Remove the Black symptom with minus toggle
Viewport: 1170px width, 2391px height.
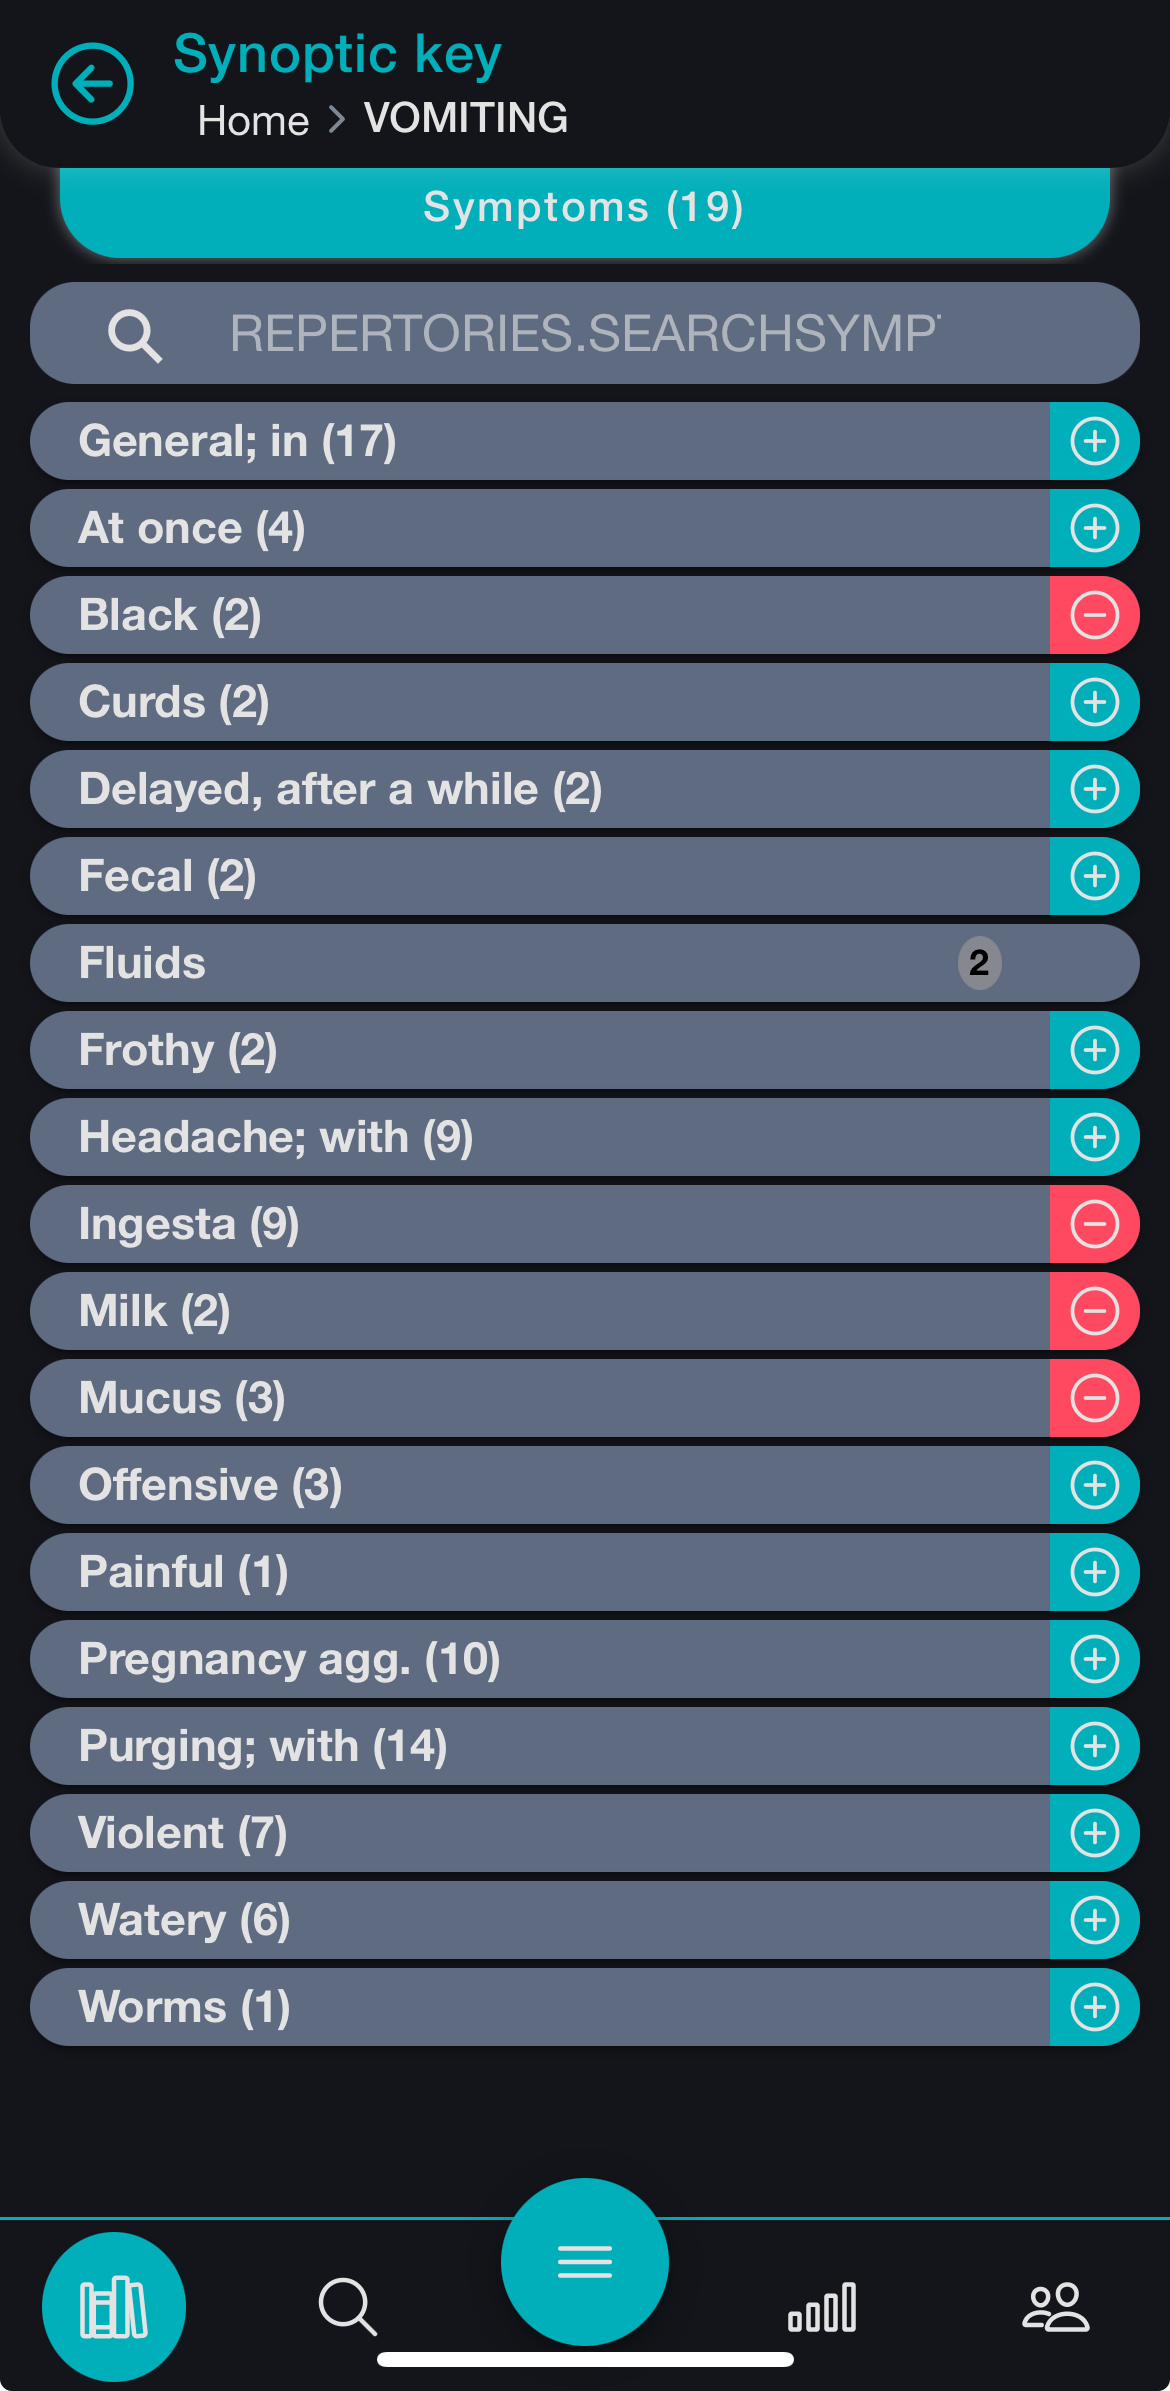[1094, 615]
